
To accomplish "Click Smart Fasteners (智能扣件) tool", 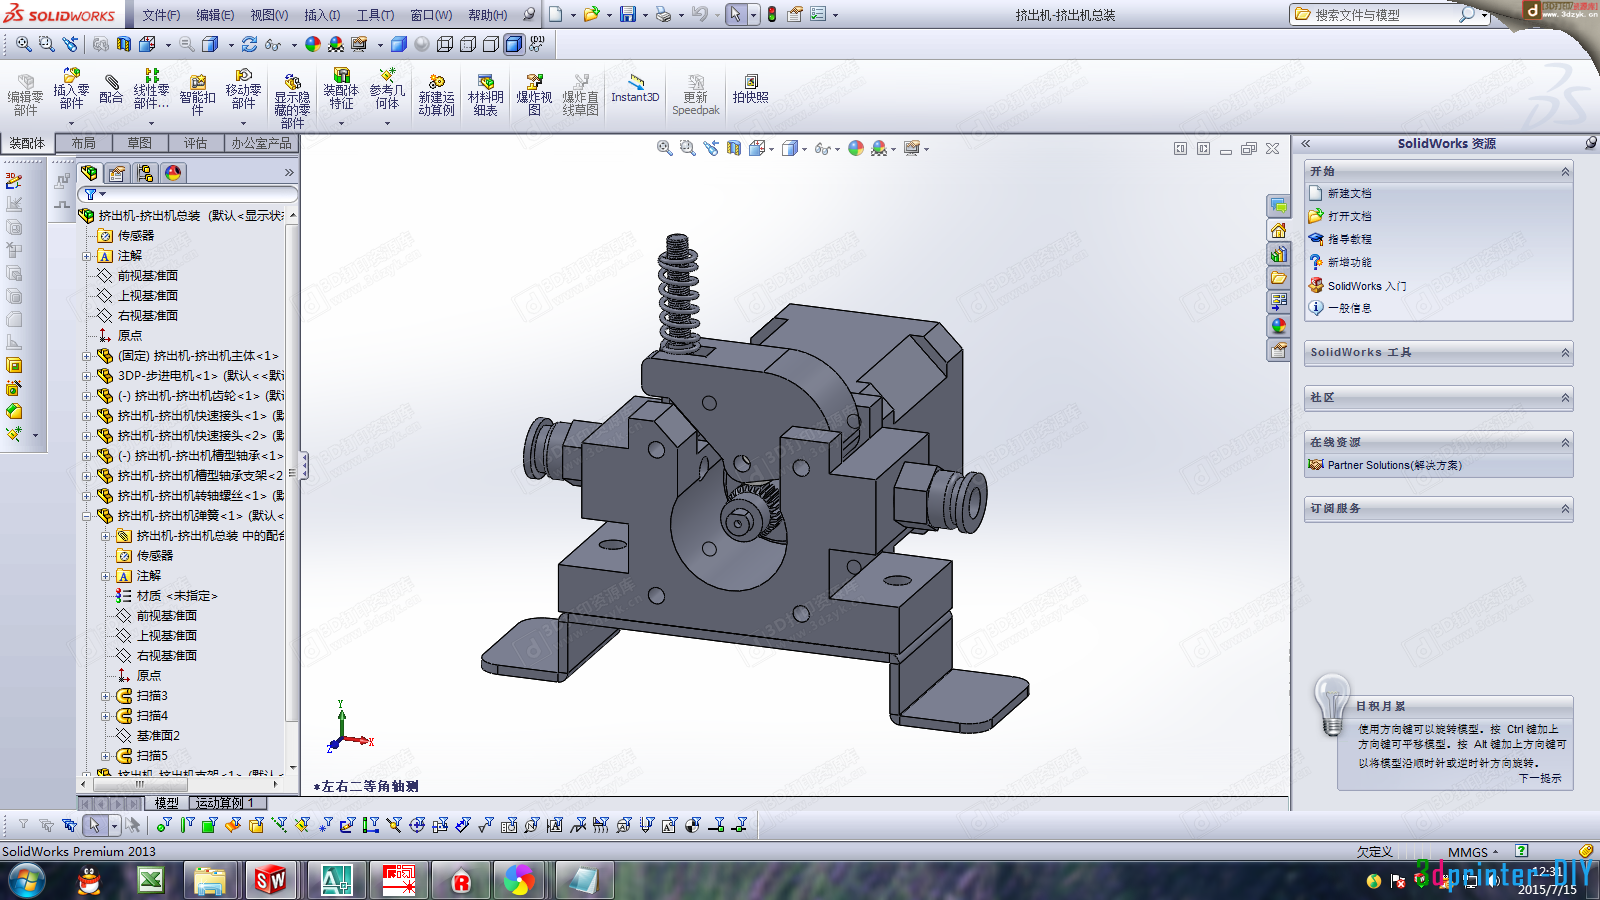I will (197, 94).
